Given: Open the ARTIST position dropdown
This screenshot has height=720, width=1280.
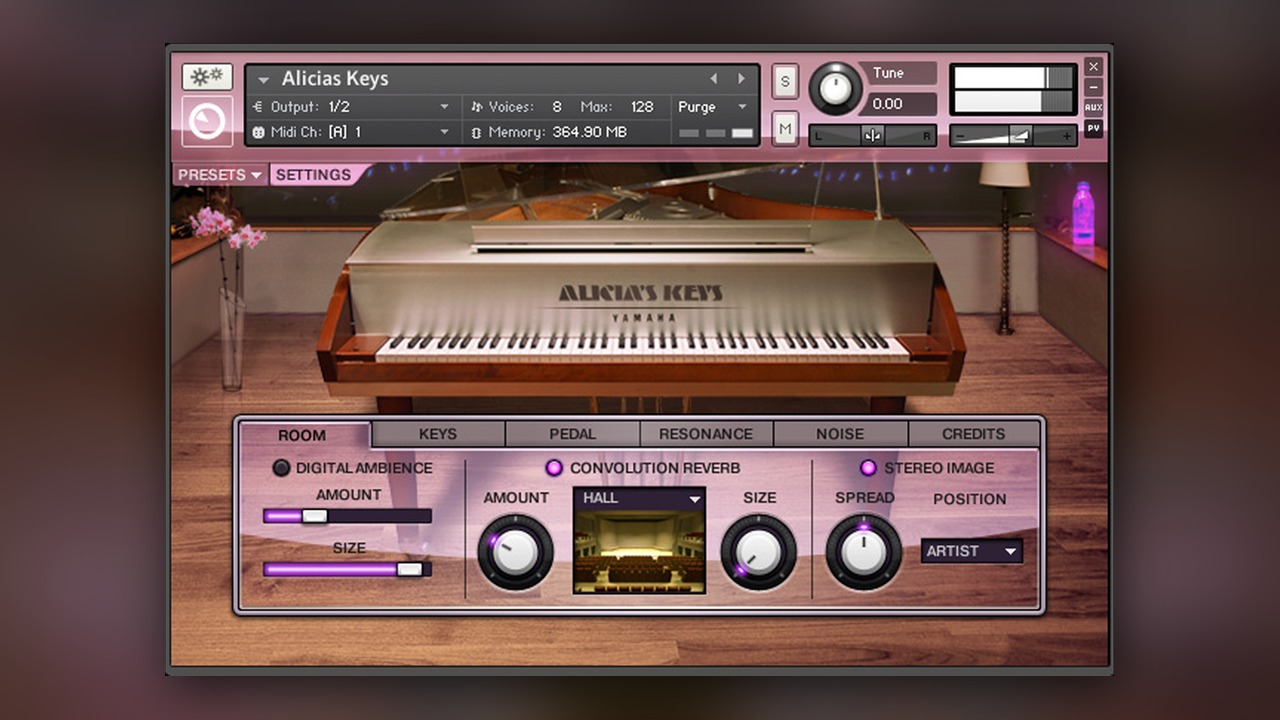Looking at the screenshot, I should pos(972,551).
